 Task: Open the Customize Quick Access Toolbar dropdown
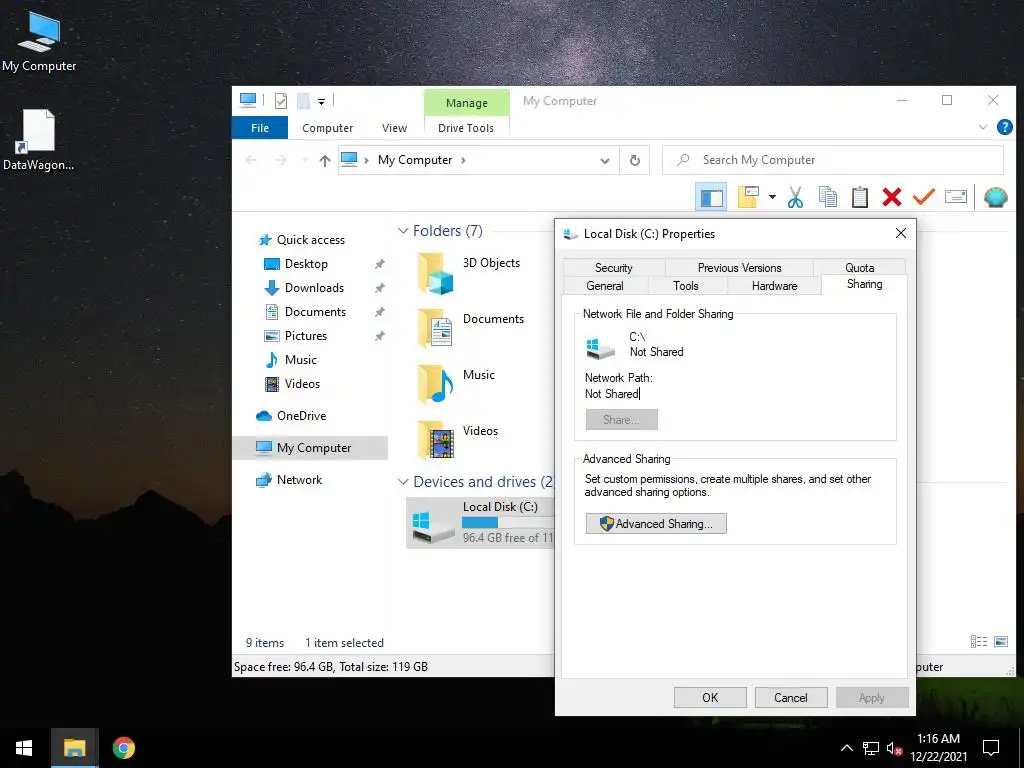click(321, 101)
